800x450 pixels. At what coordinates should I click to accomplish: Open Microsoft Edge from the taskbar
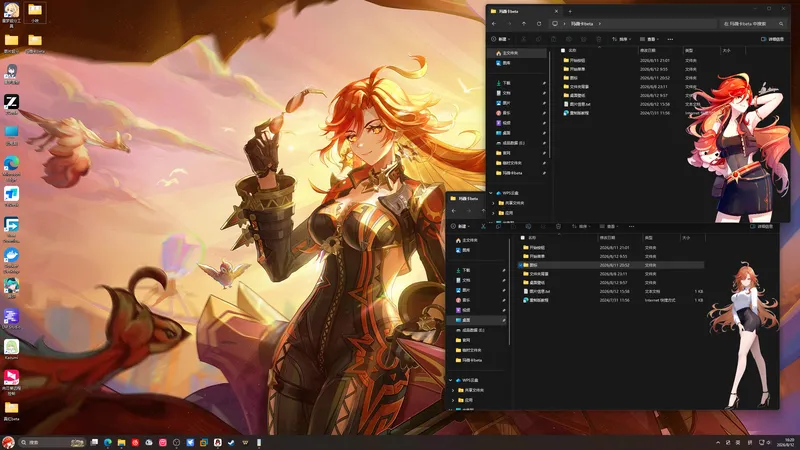(x=108, y=442)
